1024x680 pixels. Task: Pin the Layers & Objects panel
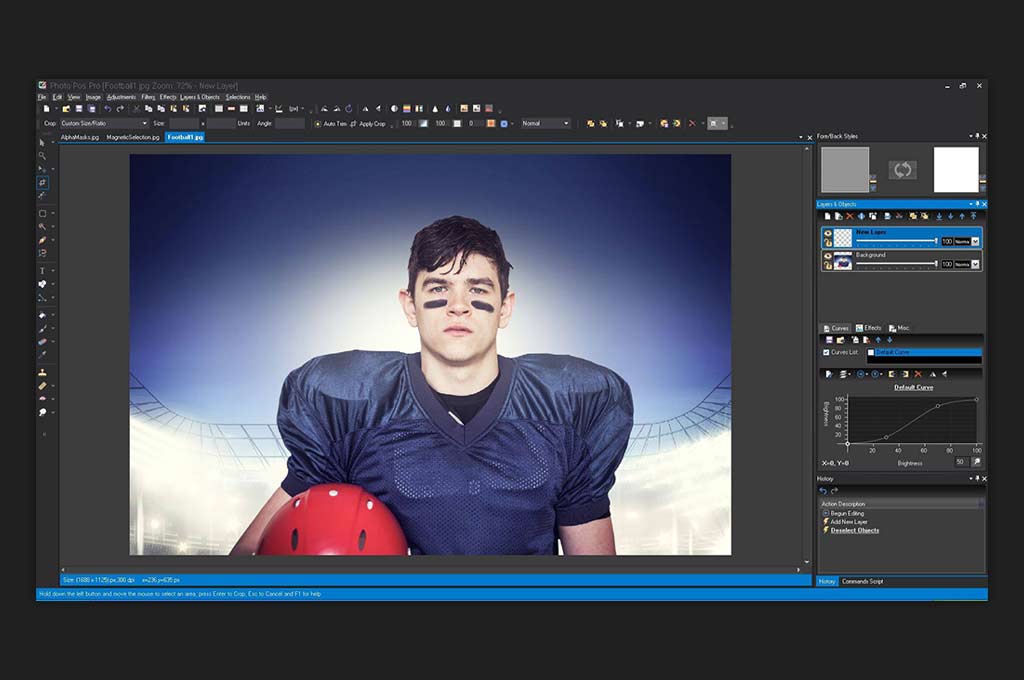pos(978,204)
